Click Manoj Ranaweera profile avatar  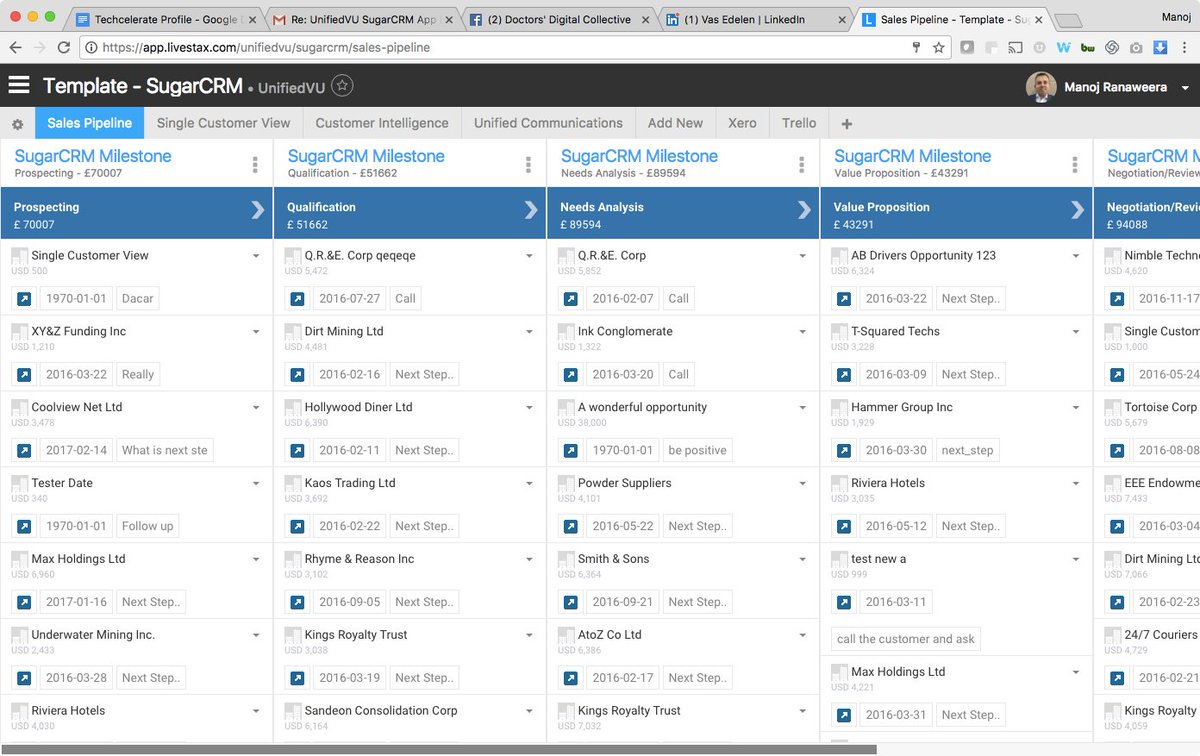click(1041, 87)
